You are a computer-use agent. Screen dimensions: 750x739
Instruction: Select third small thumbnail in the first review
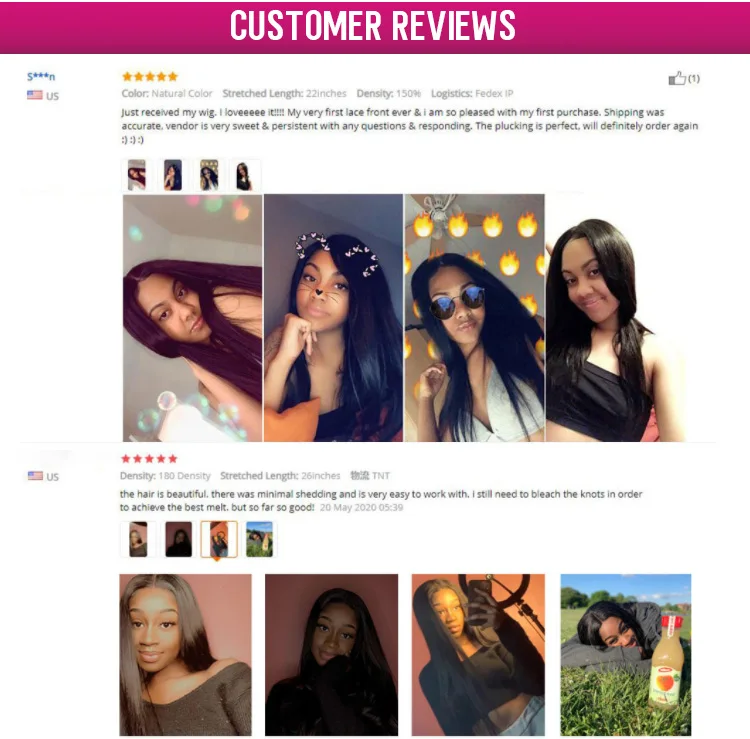pos(209,175)
